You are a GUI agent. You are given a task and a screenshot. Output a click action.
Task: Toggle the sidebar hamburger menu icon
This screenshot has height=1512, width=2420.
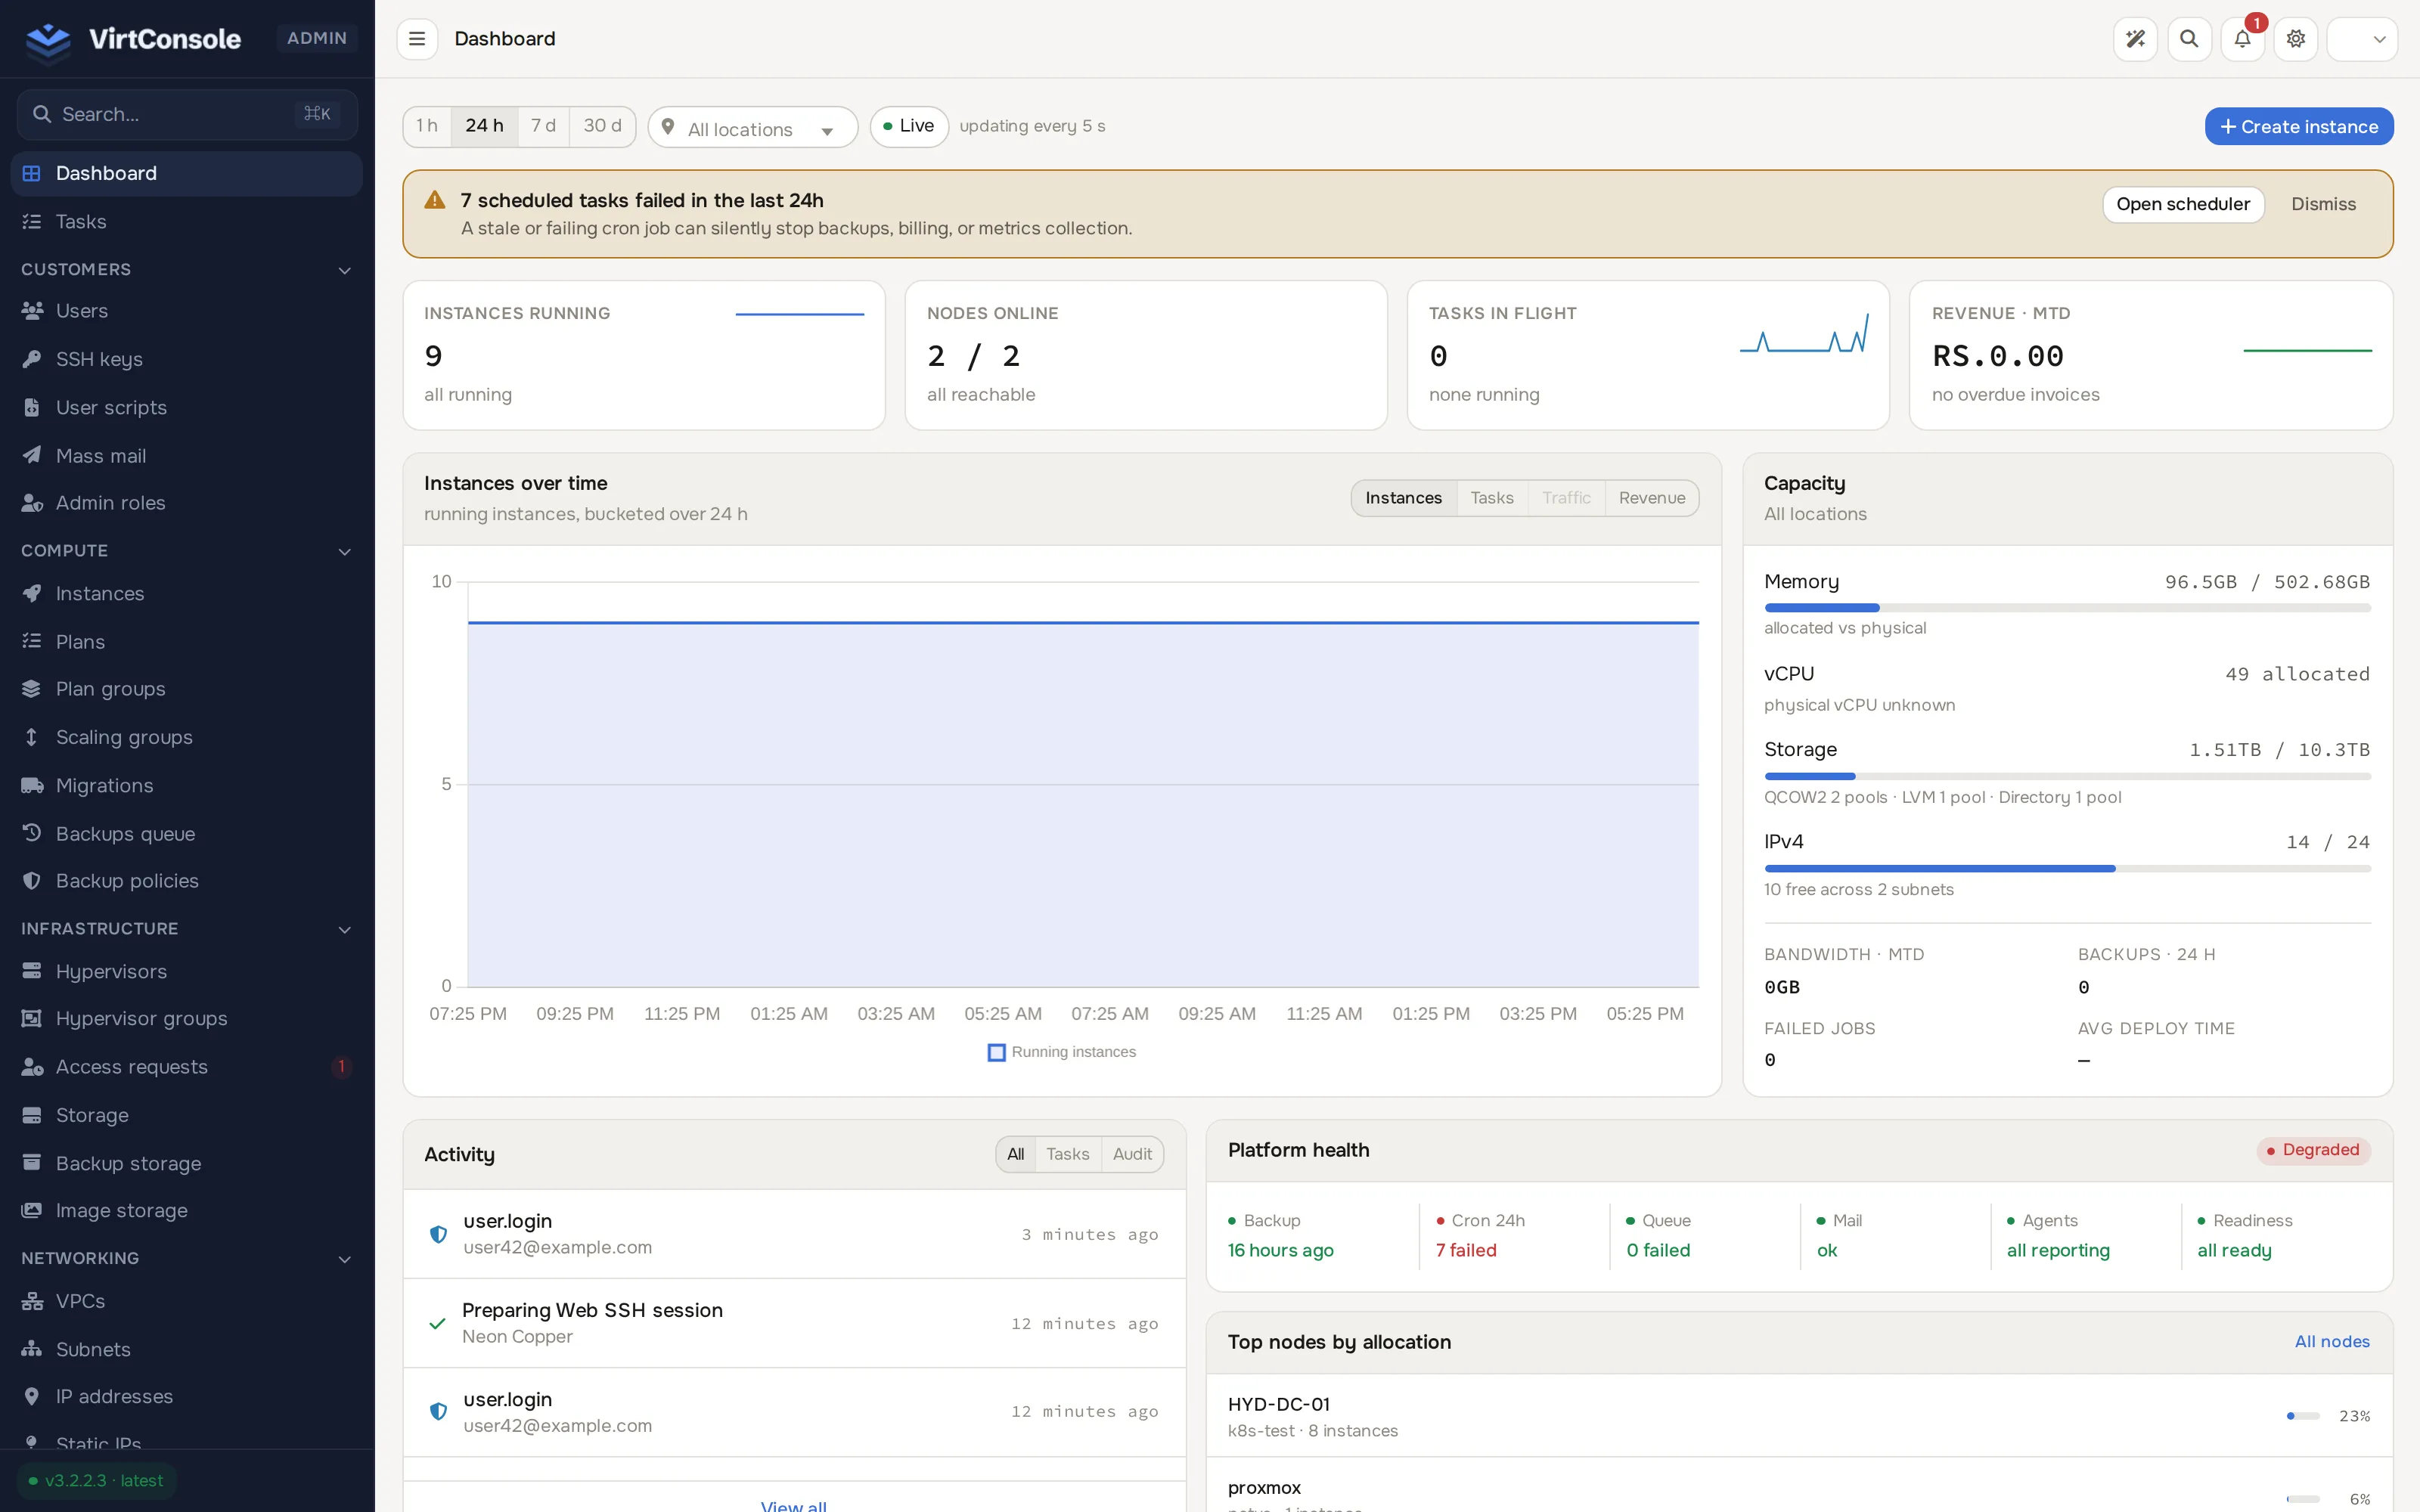click(417, 39)
